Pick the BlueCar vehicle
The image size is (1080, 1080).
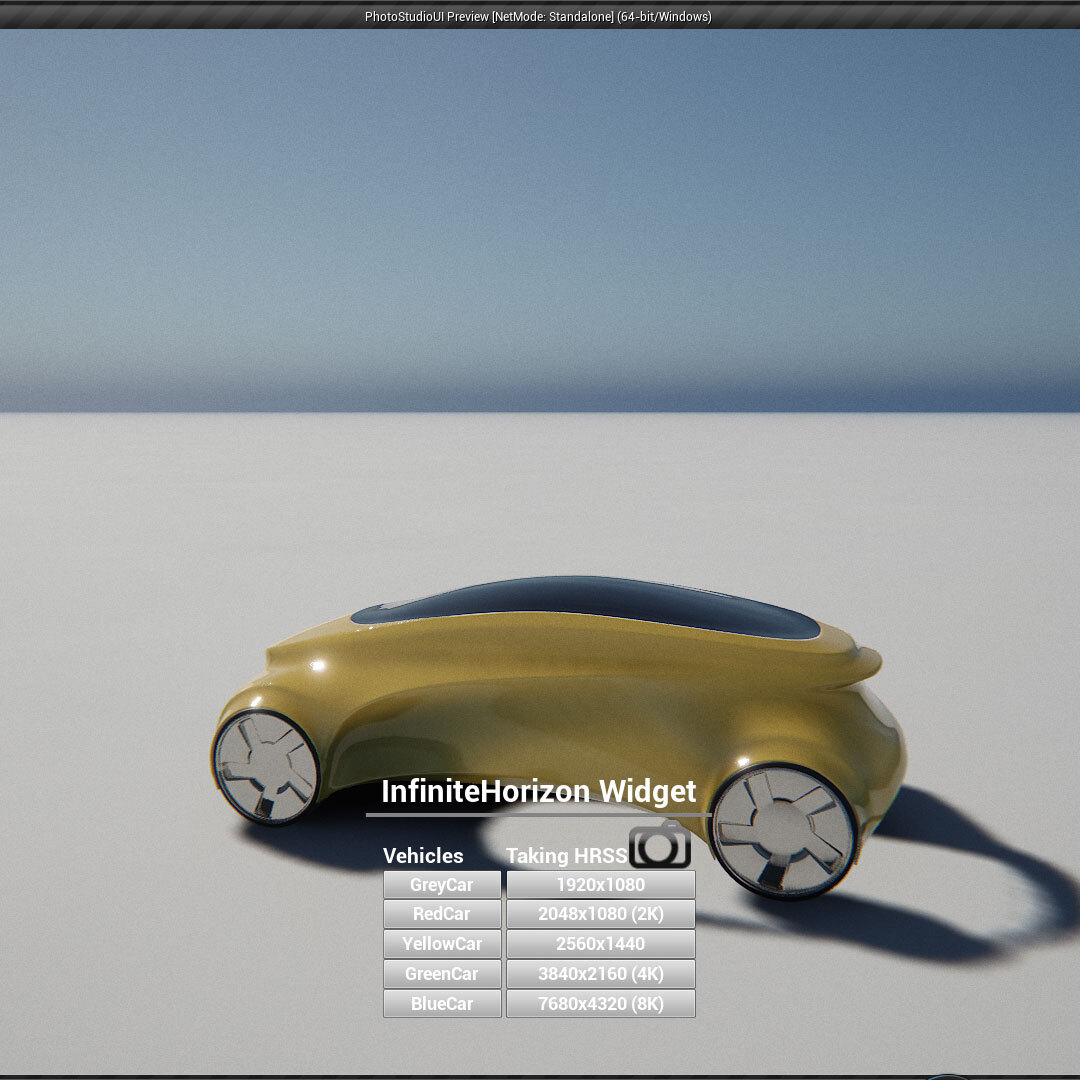(442, 1004)
